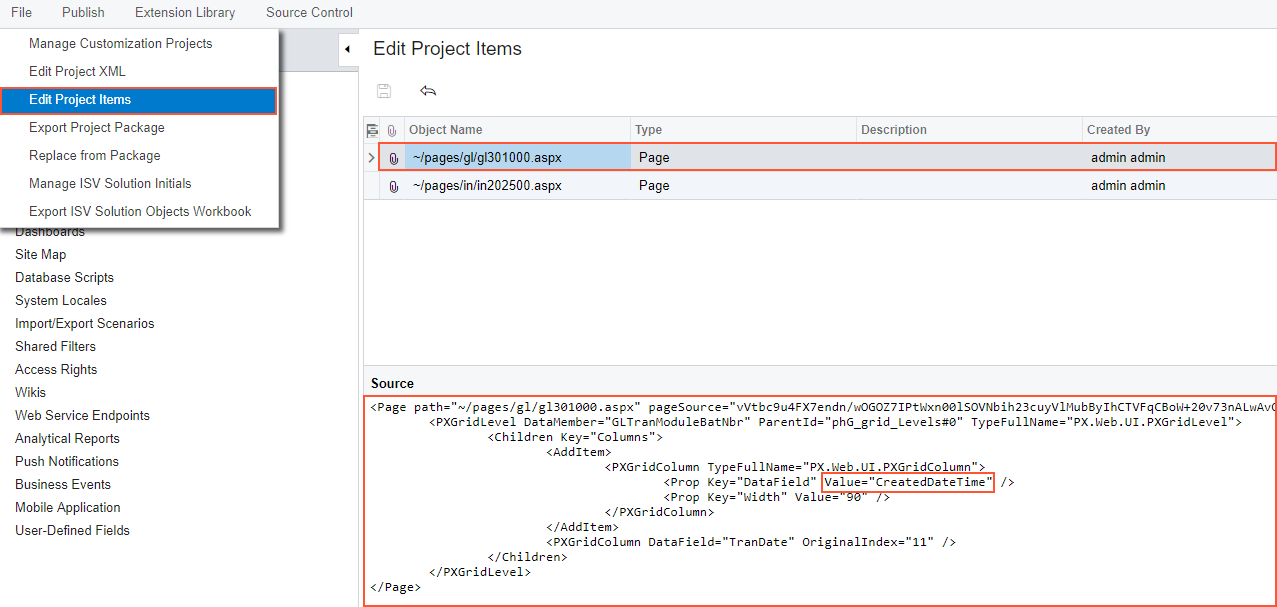Choose Export Project Package menu item

click(x=97, y=128)
